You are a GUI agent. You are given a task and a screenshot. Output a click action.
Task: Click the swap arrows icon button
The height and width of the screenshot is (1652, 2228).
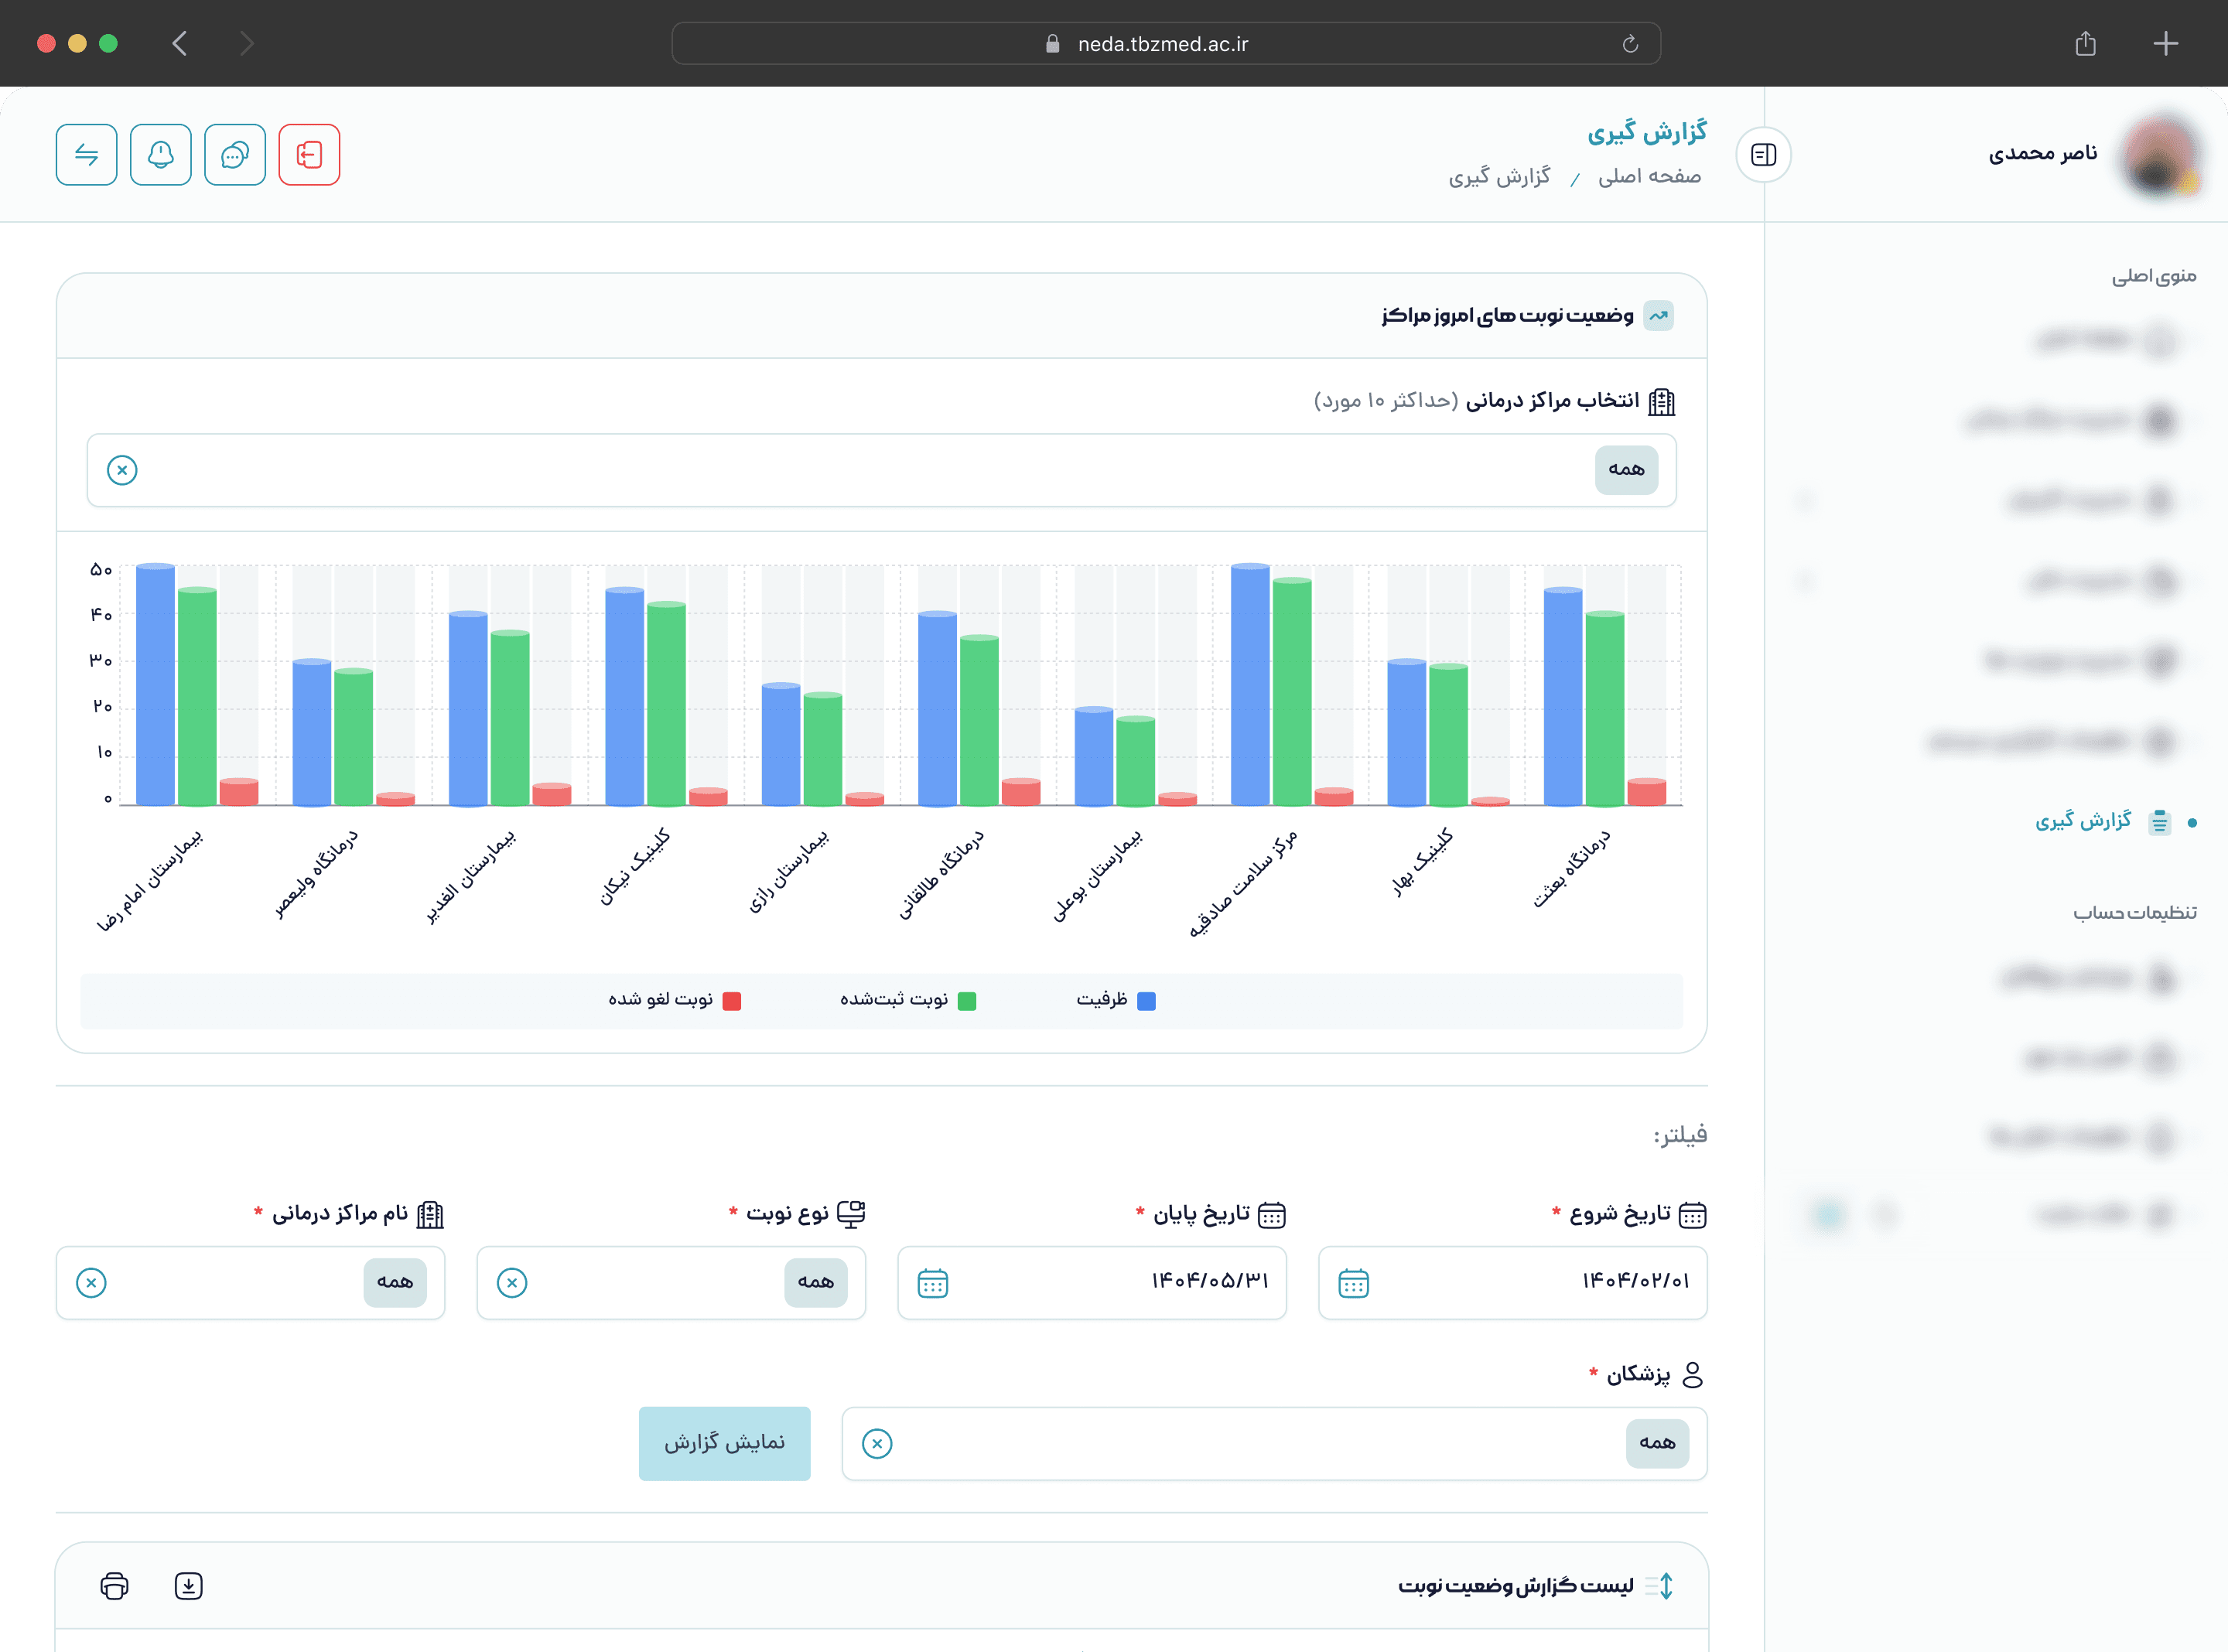(x=86, y=155)
